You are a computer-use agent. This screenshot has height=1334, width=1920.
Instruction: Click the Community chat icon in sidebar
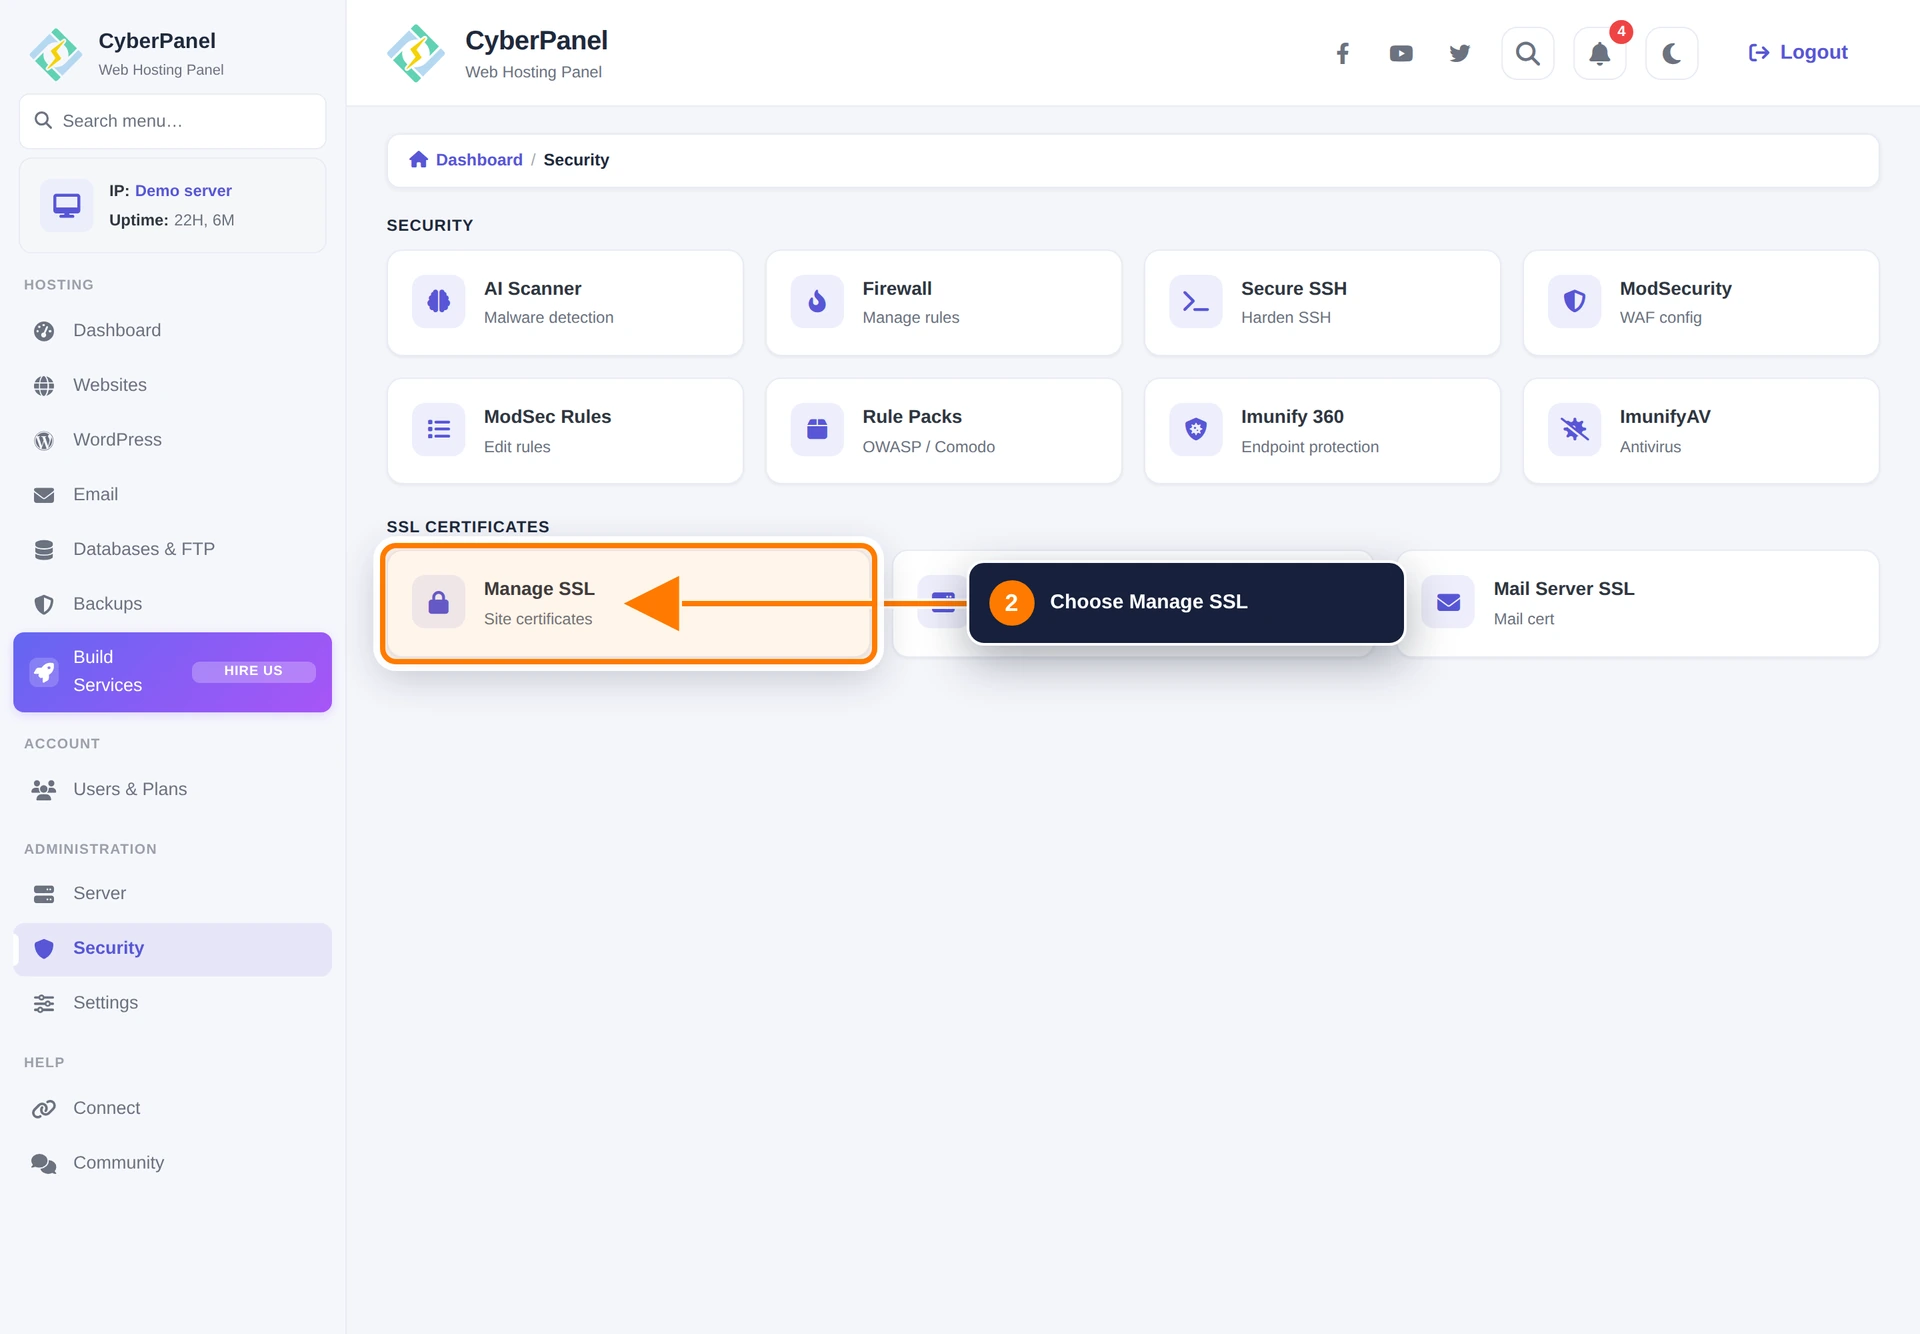pos(44,1164)
